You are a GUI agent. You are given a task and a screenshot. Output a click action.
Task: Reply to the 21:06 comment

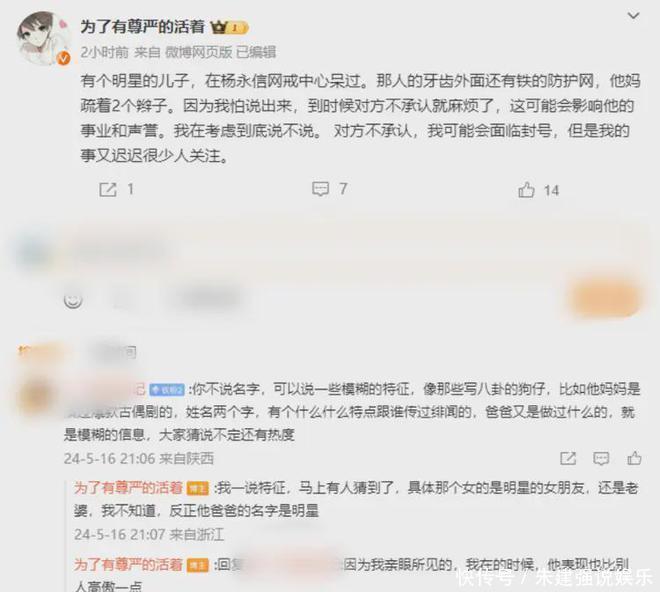coord(601,459)
